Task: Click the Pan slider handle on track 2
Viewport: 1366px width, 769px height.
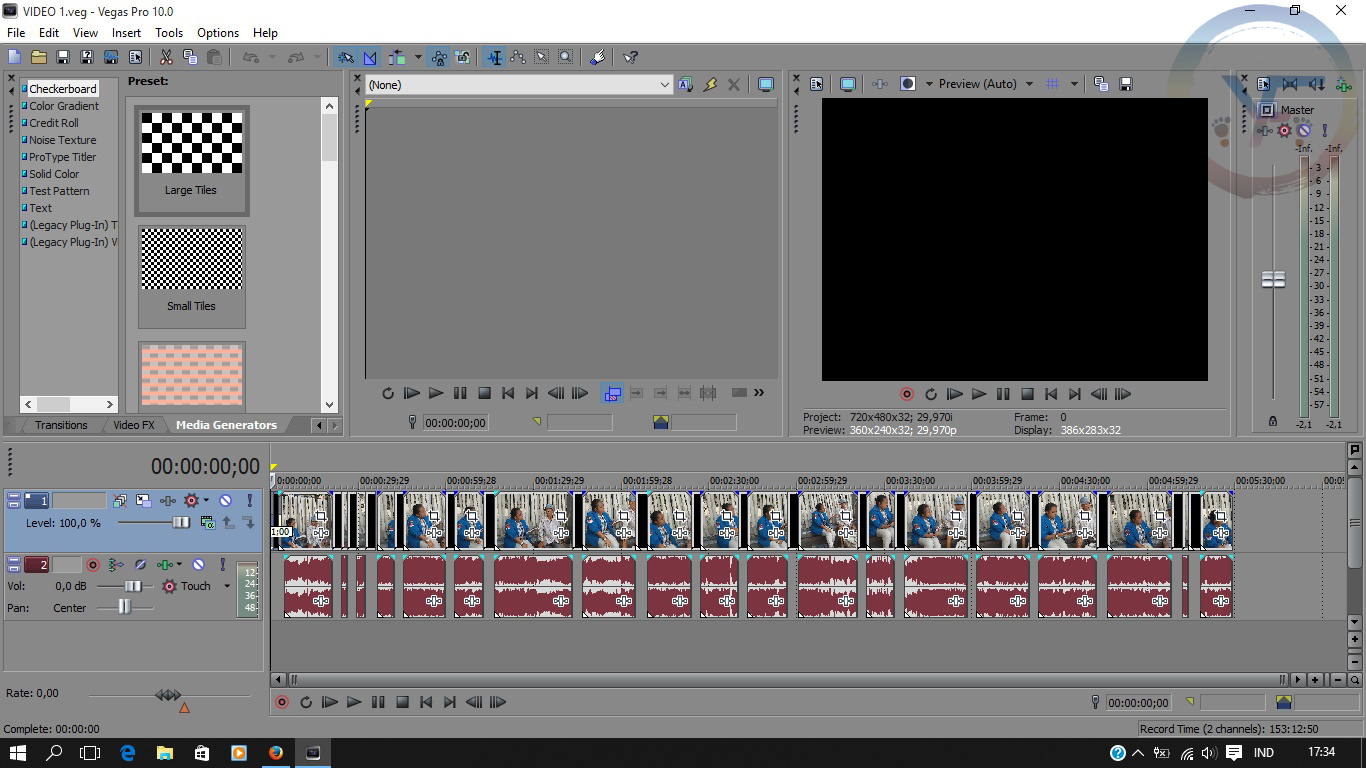Action: click(124, 606)
